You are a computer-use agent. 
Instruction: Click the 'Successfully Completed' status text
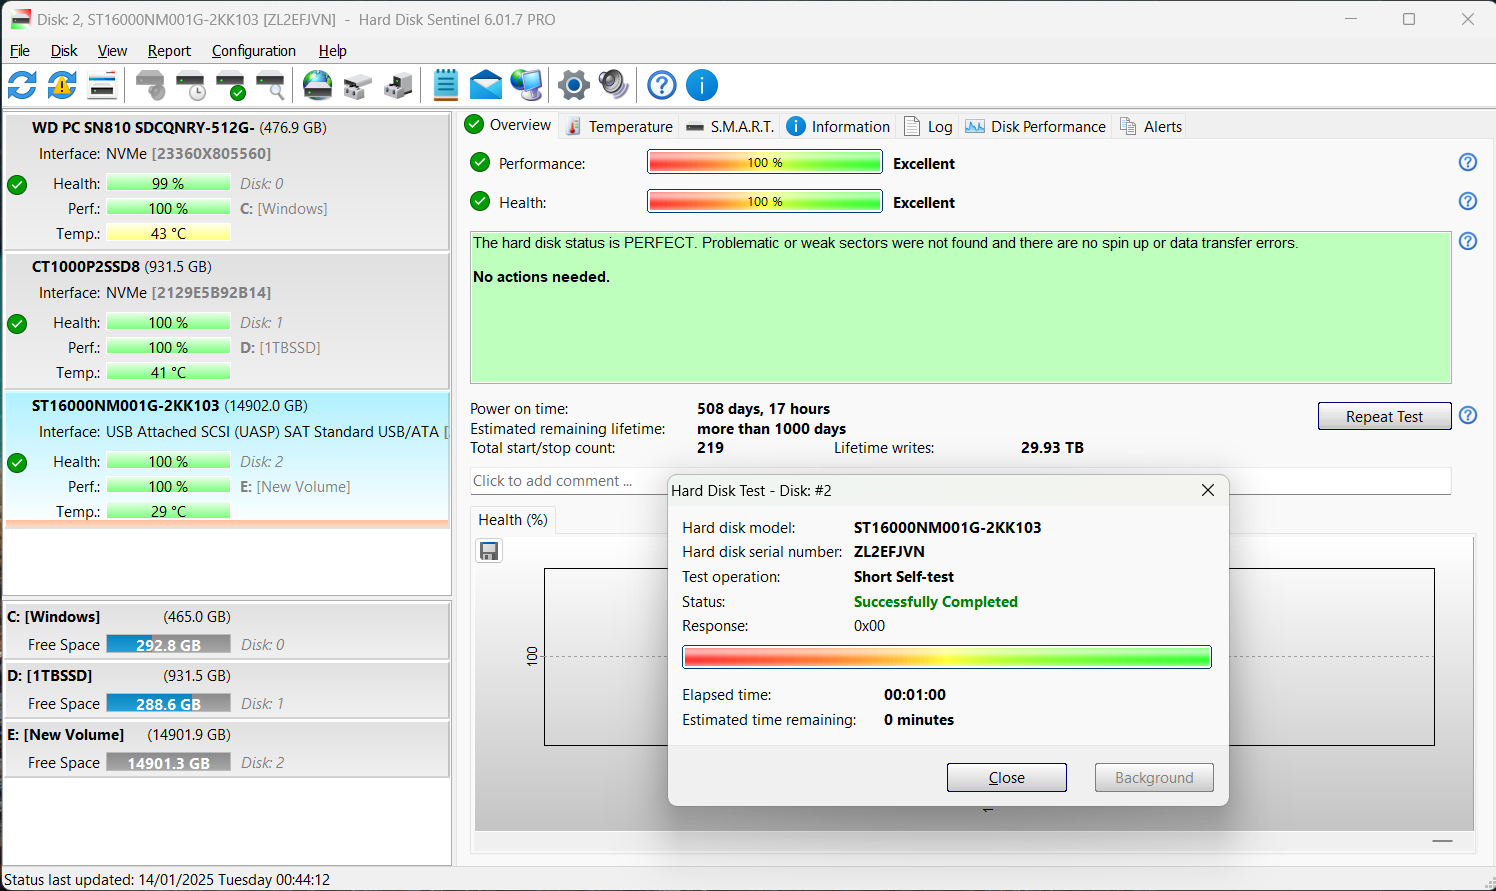(936, 602)
